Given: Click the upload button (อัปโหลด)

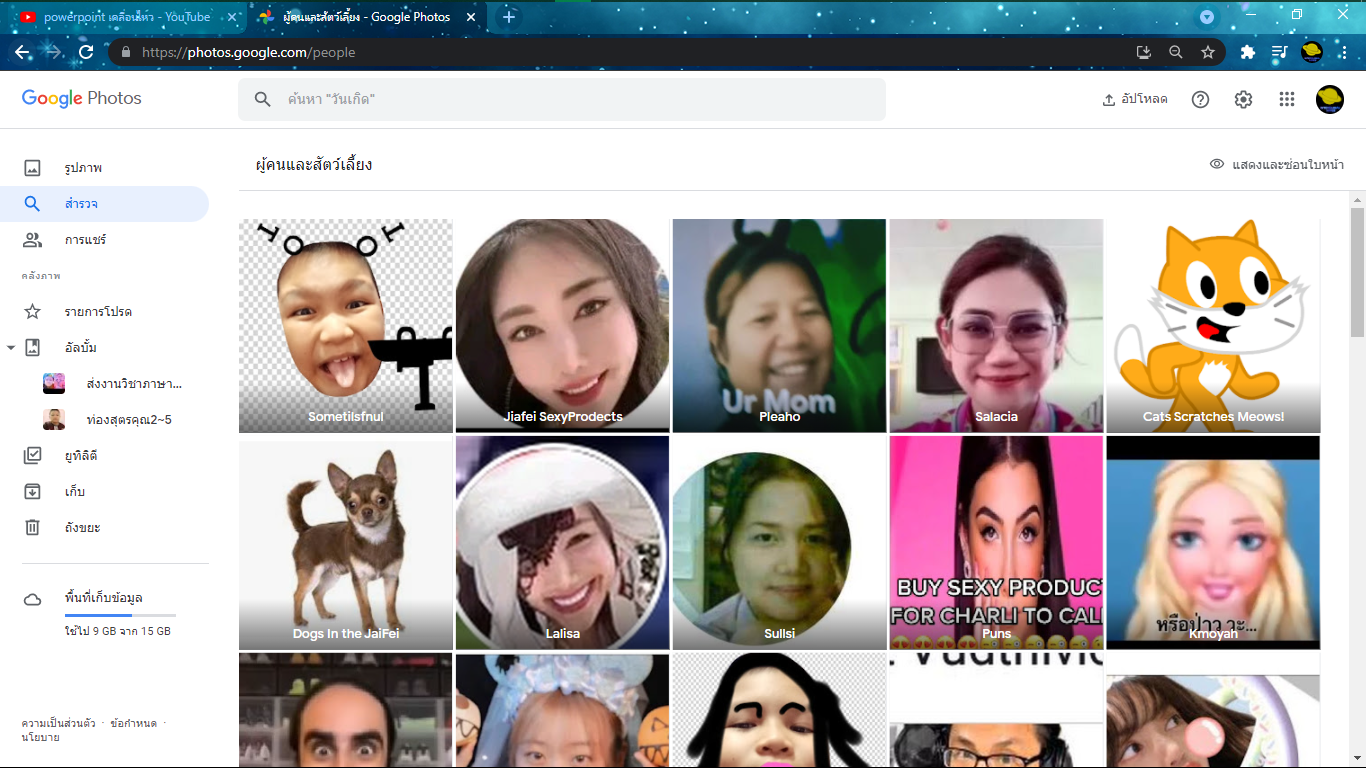Looking at the screenshot, I should point(1135,99).
